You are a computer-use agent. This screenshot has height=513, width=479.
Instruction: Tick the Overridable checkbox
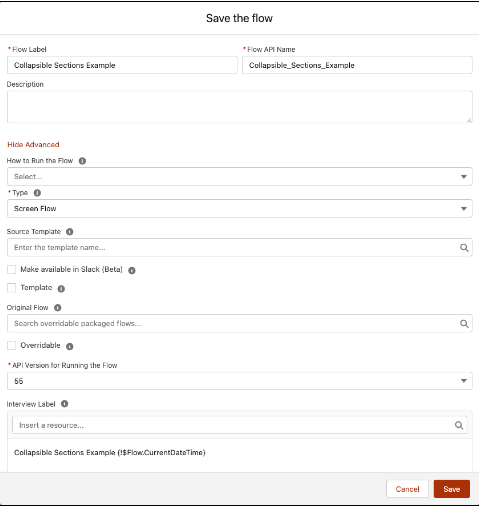point(12,345)
